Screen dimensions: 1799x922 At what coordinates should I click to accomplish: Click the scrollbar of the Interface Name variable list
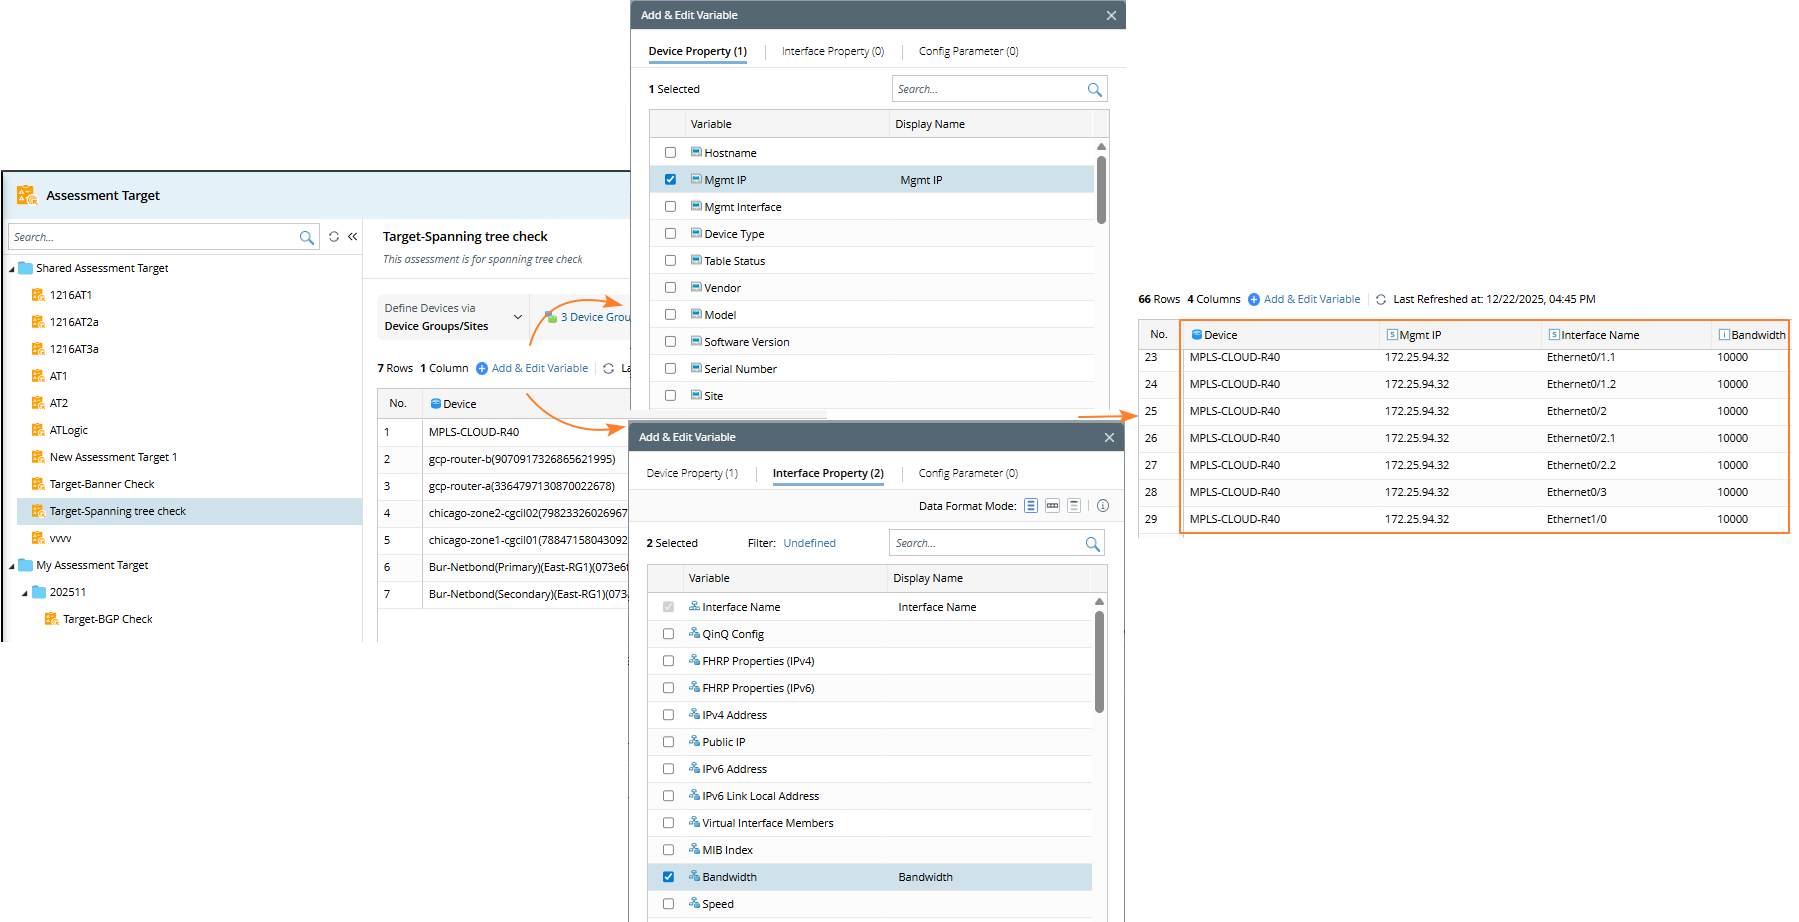click(x=1099, y=662)
